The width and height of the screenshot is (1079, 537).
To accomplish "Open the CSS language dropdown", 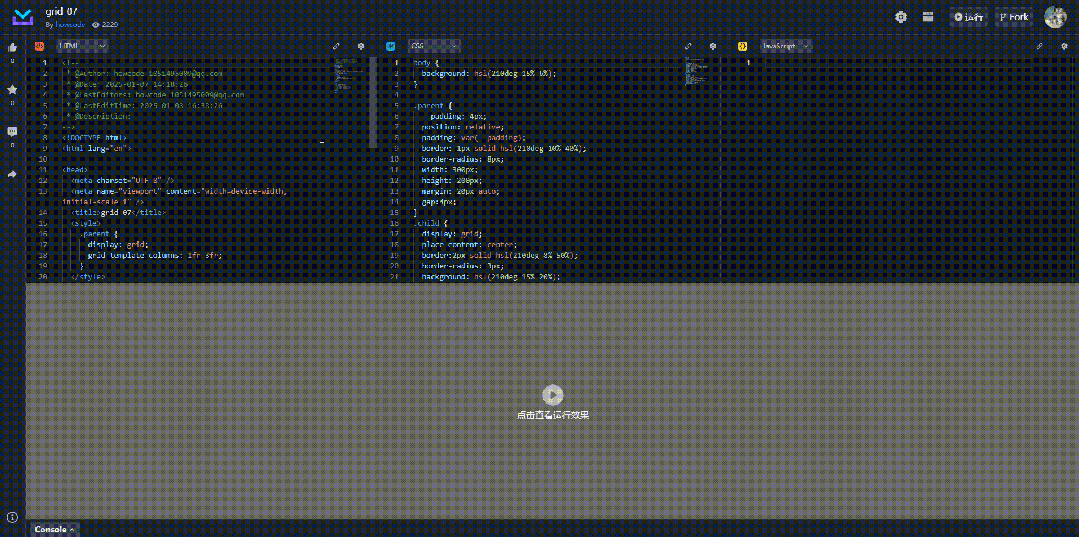I will (434, 46).
